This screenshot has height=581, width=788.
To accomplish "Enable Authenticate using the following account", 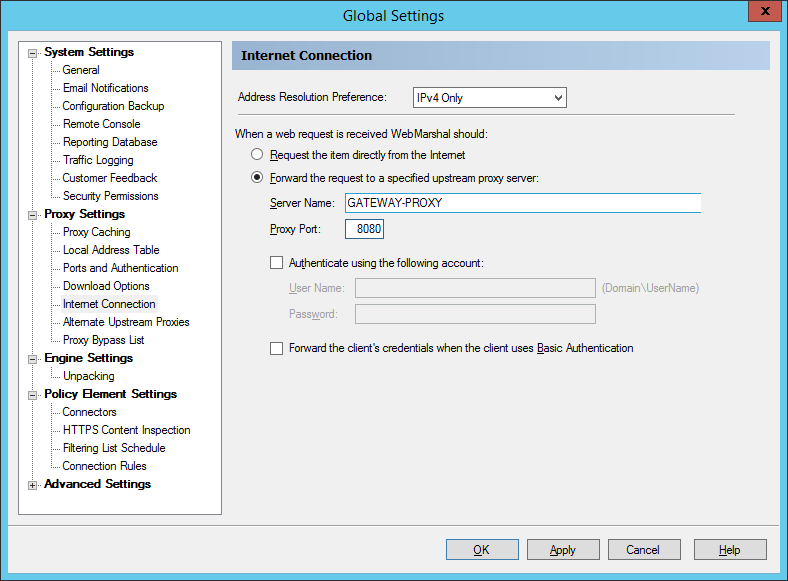I will click(x=277, y=264).
